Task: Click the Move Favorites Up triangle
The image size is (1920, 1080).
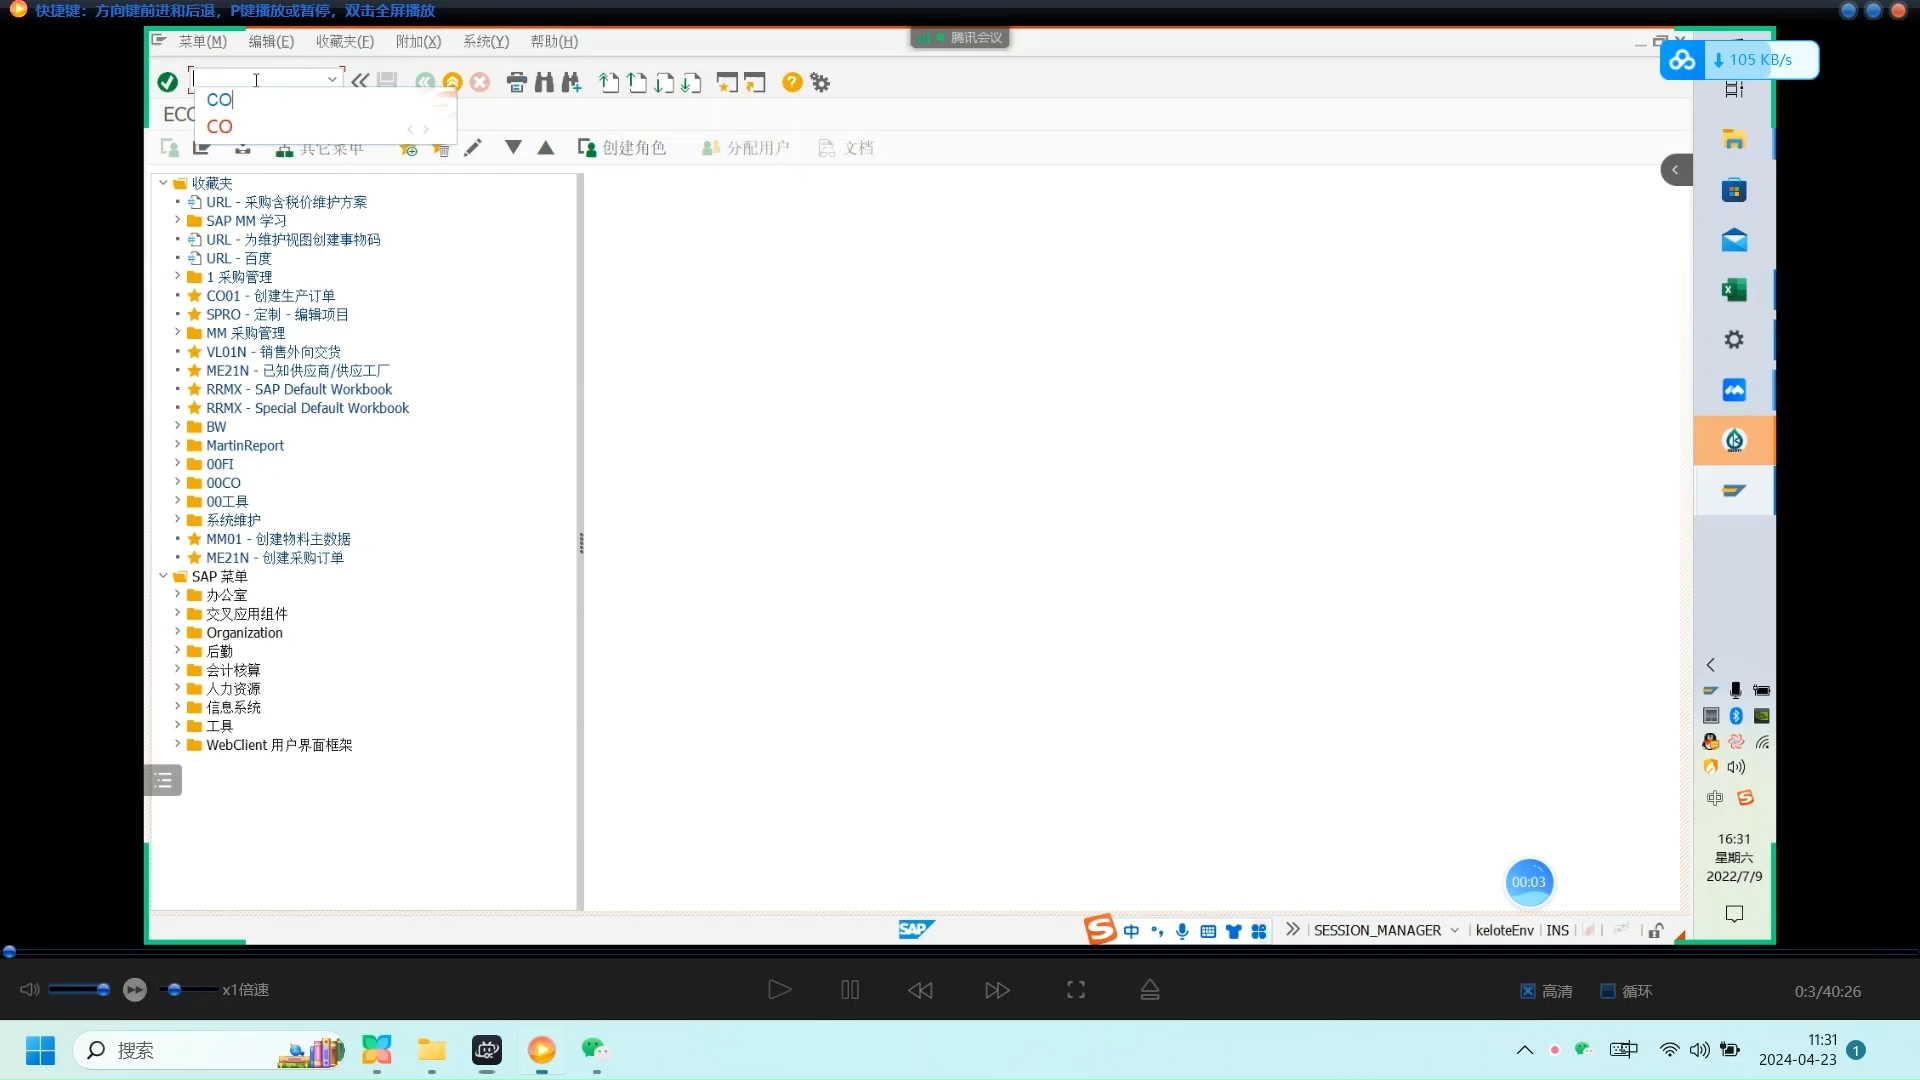Action: pos(546,147)
